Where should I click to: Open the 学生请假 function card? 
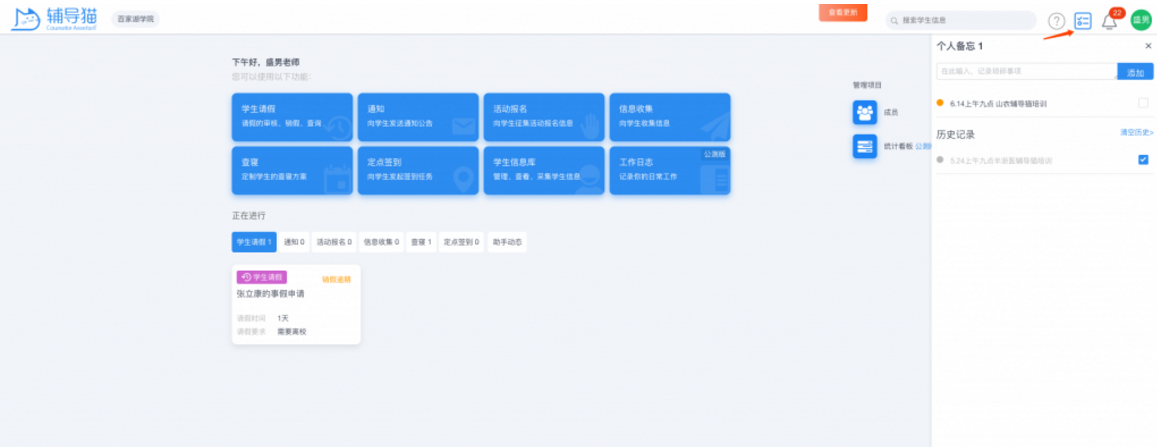pos(292,117)
